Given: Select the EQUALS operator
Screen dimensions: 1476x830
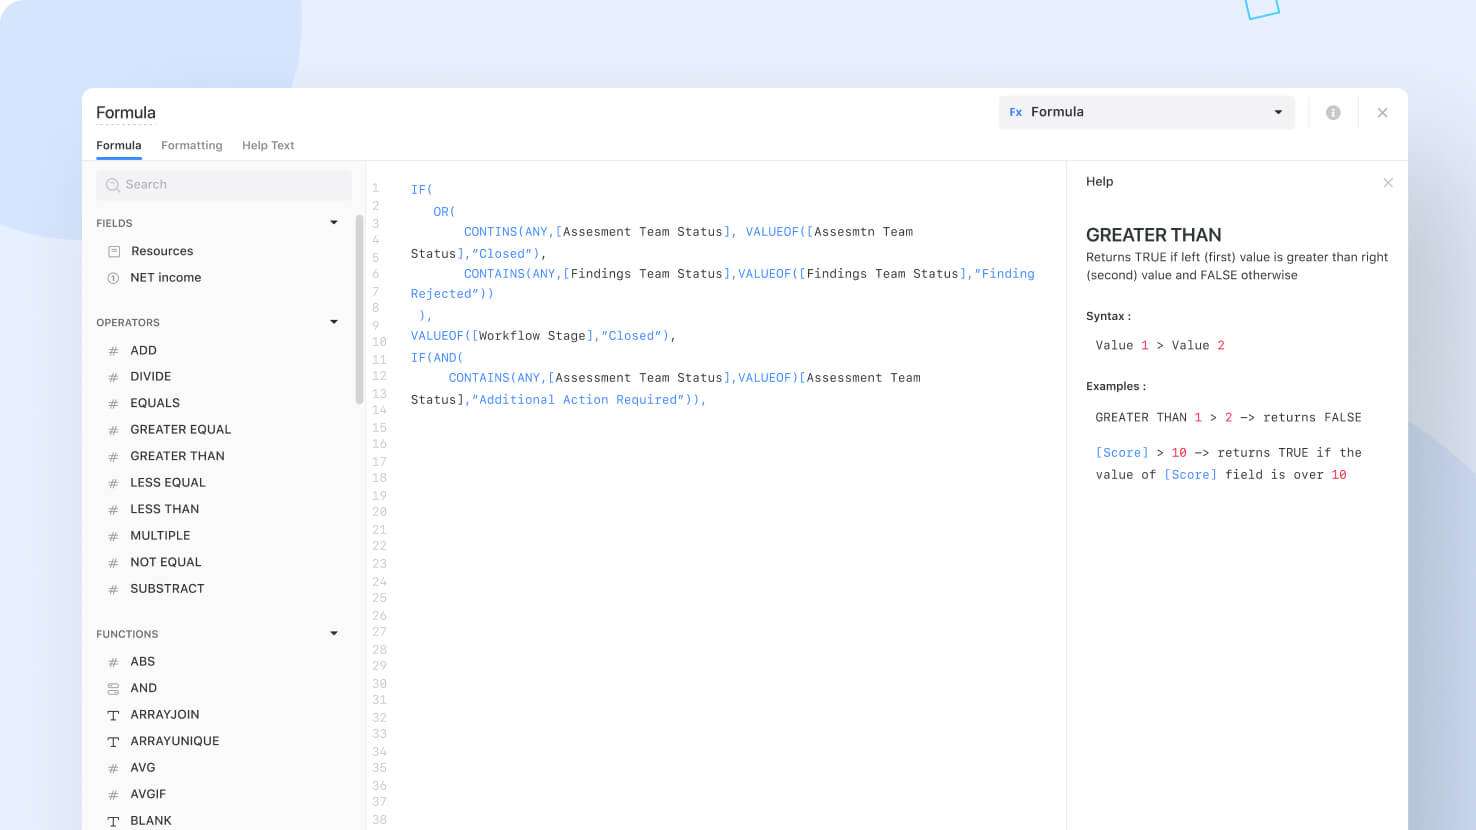Looking at the screenshot, I should pyautogui.click(x=155, y=403).
